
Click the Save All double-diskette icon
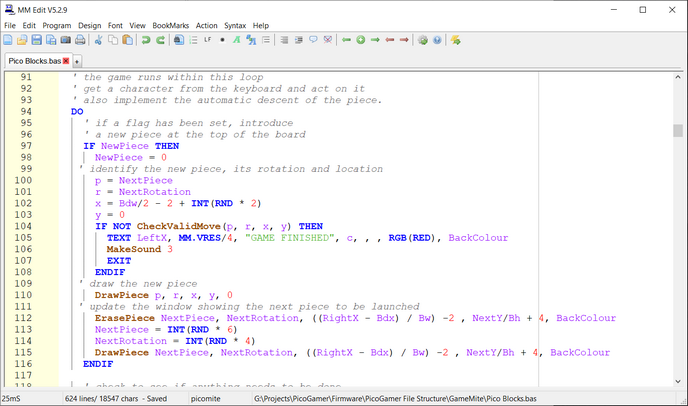tap(51, 40)
